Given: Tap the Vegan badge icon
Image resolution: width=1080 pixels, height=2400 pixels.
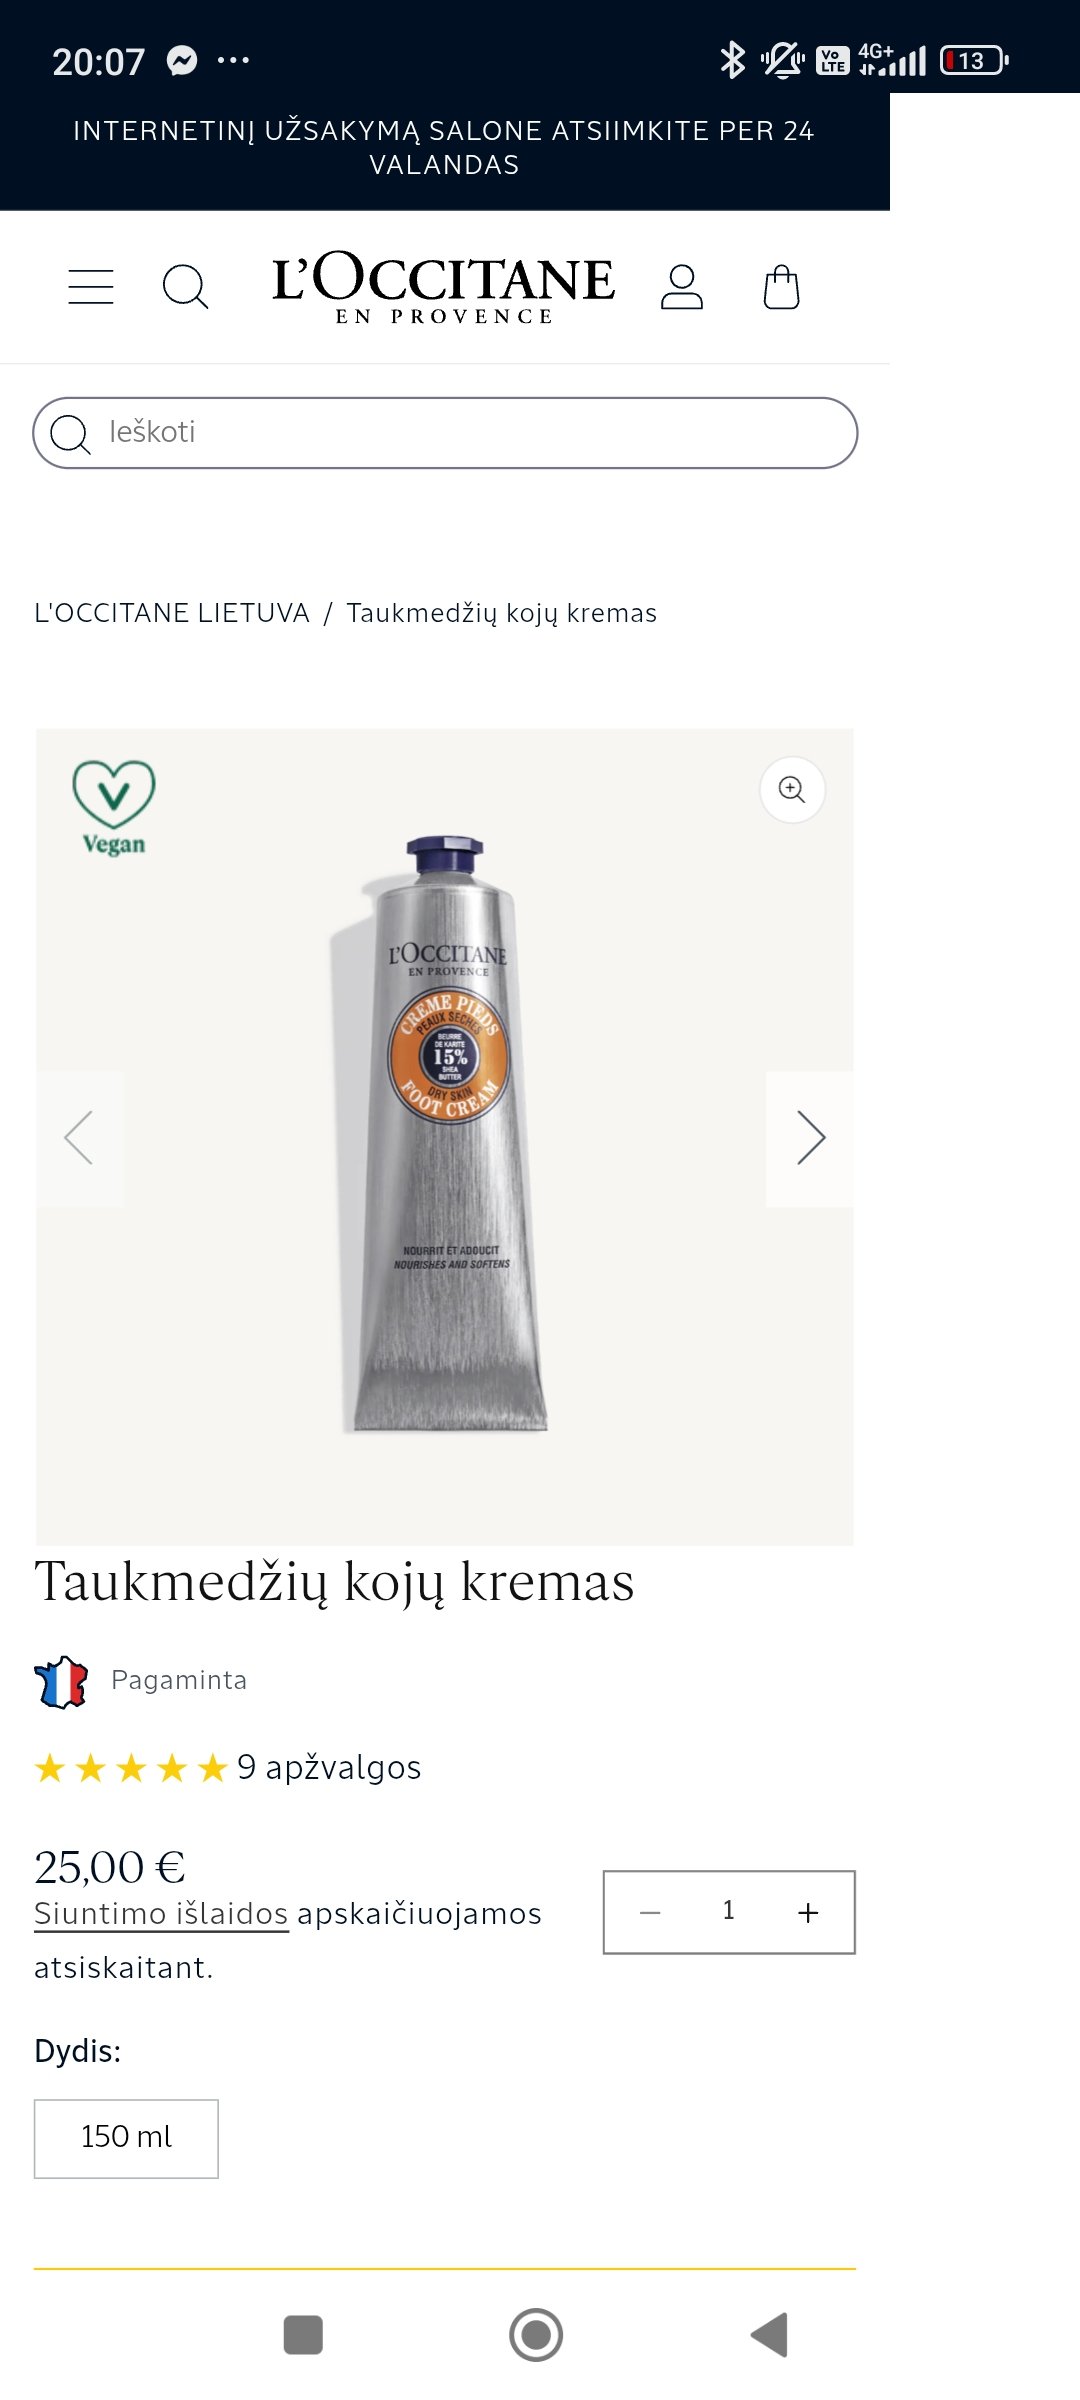Looking at the screenshot, I should pos(114,809).
